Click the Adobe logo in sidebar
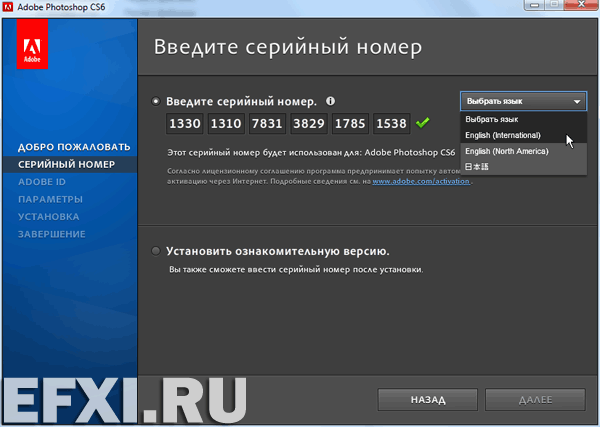 32,44
